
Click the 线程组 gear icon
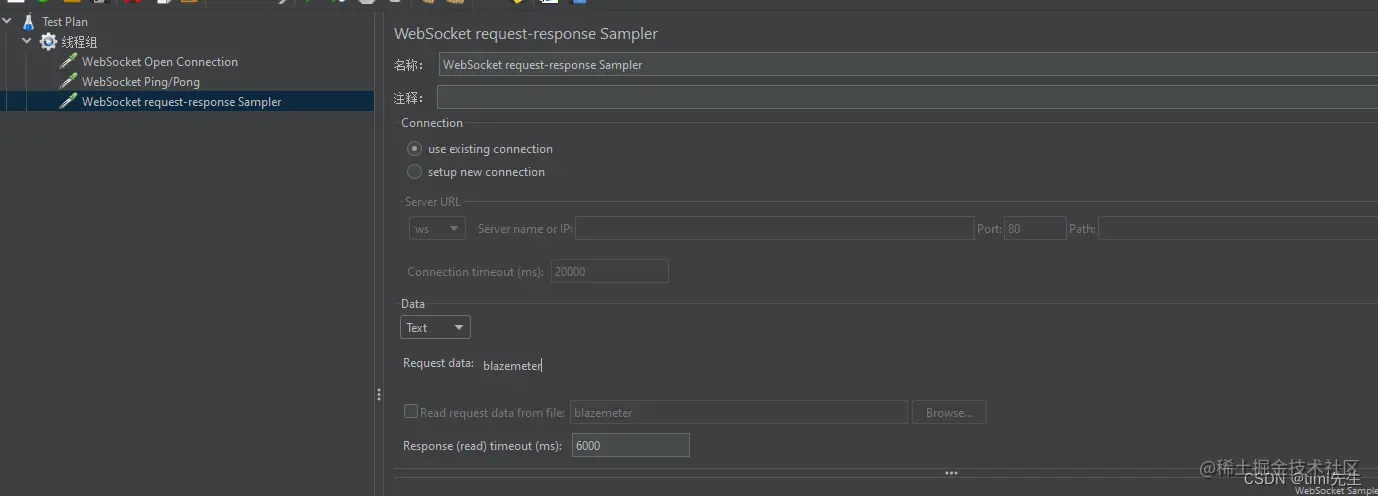[x=48, y=42]
